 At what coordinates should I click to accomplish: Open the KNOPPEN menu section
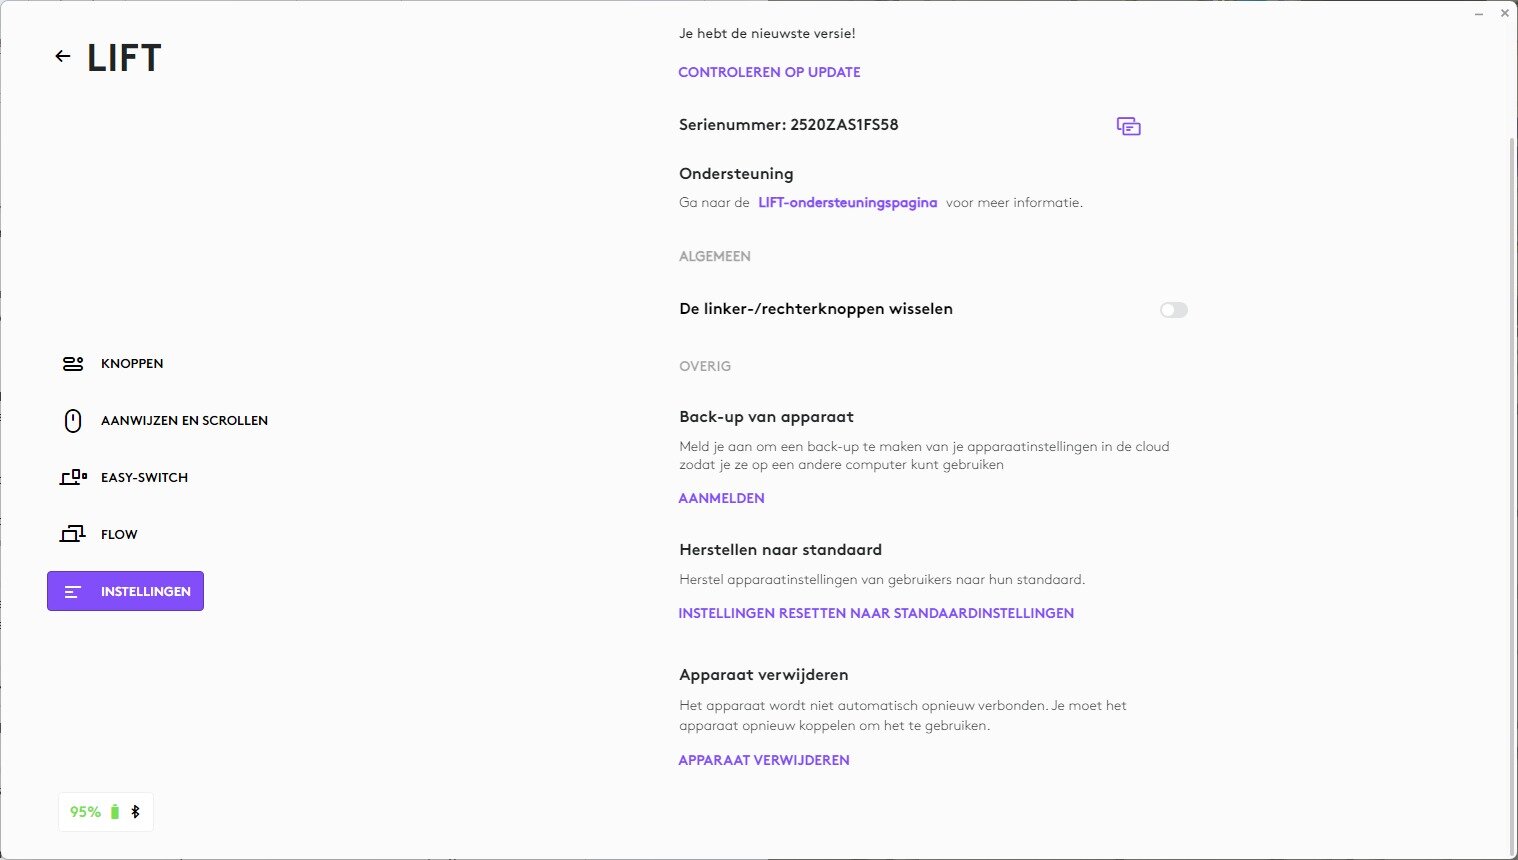point(132,364)
